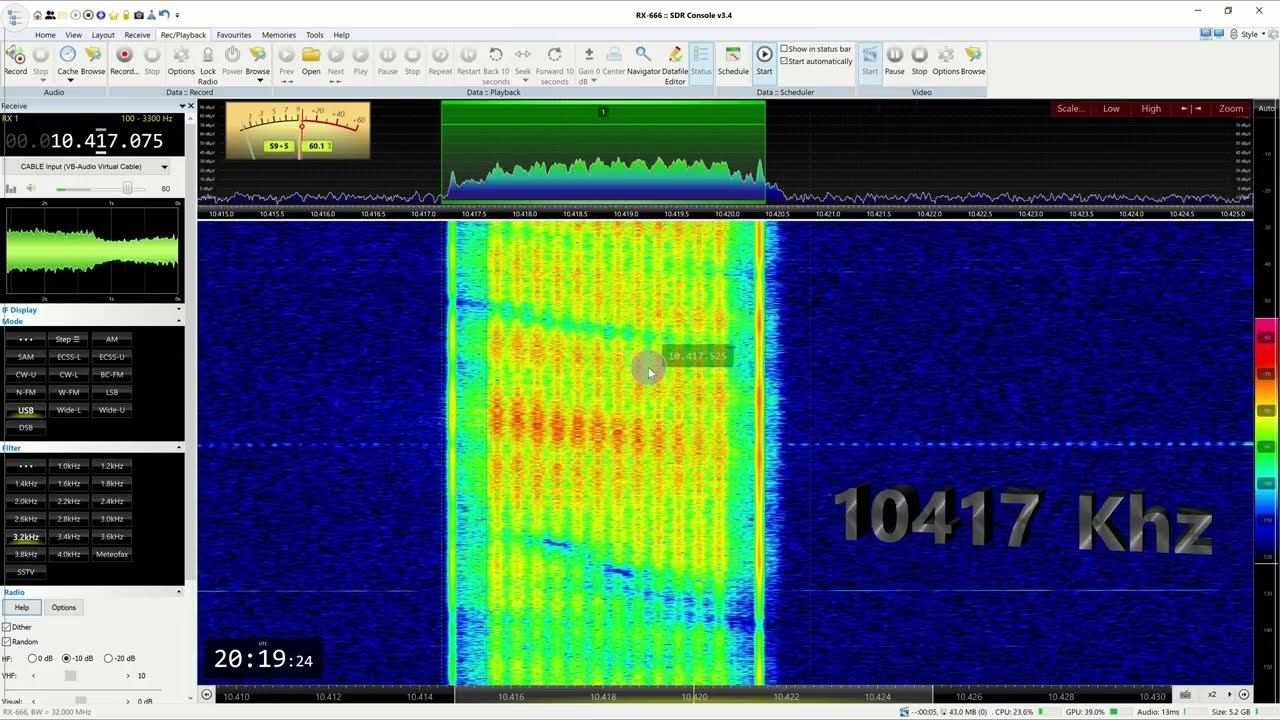Viewport: 1280px width, 720px height.
Task: Open the Favourites ribbon tab
Action: click(234, 35)
